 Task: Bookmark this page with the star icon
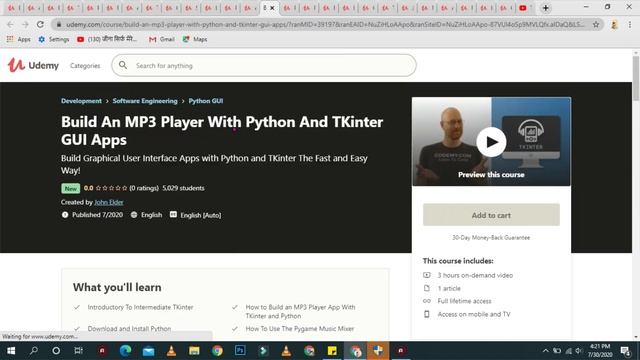(x=596, y=24)
